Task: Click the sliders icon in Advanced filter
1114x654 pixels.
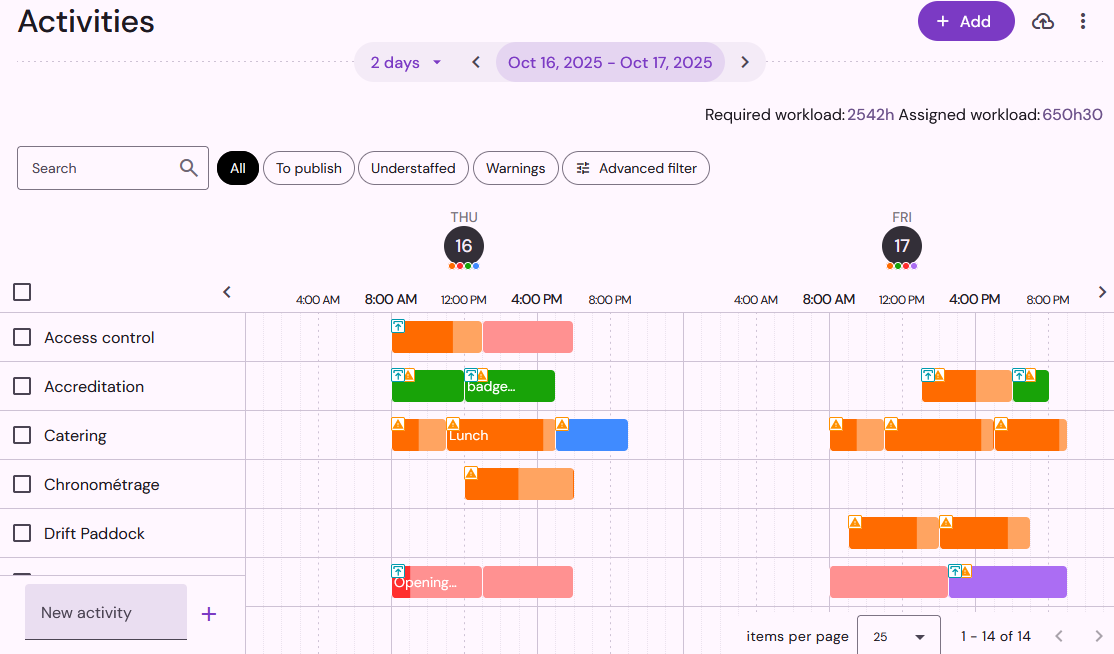Action: click(x=583, y=168)
